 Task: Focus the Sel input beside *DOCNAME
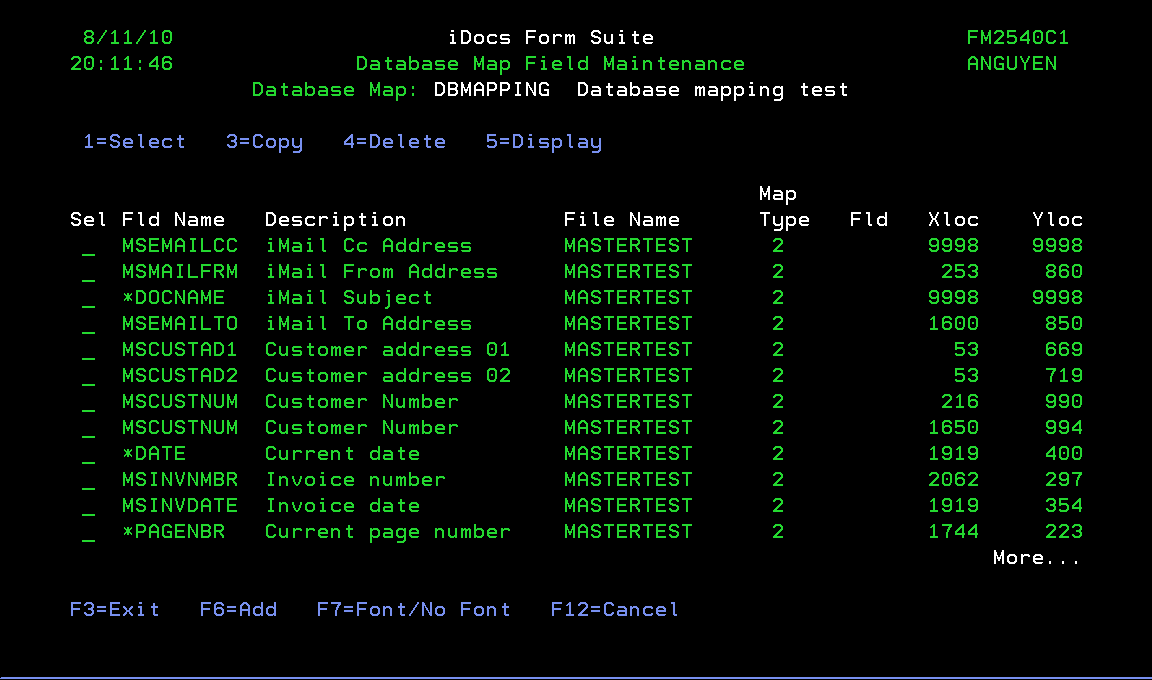pos(89,299)
